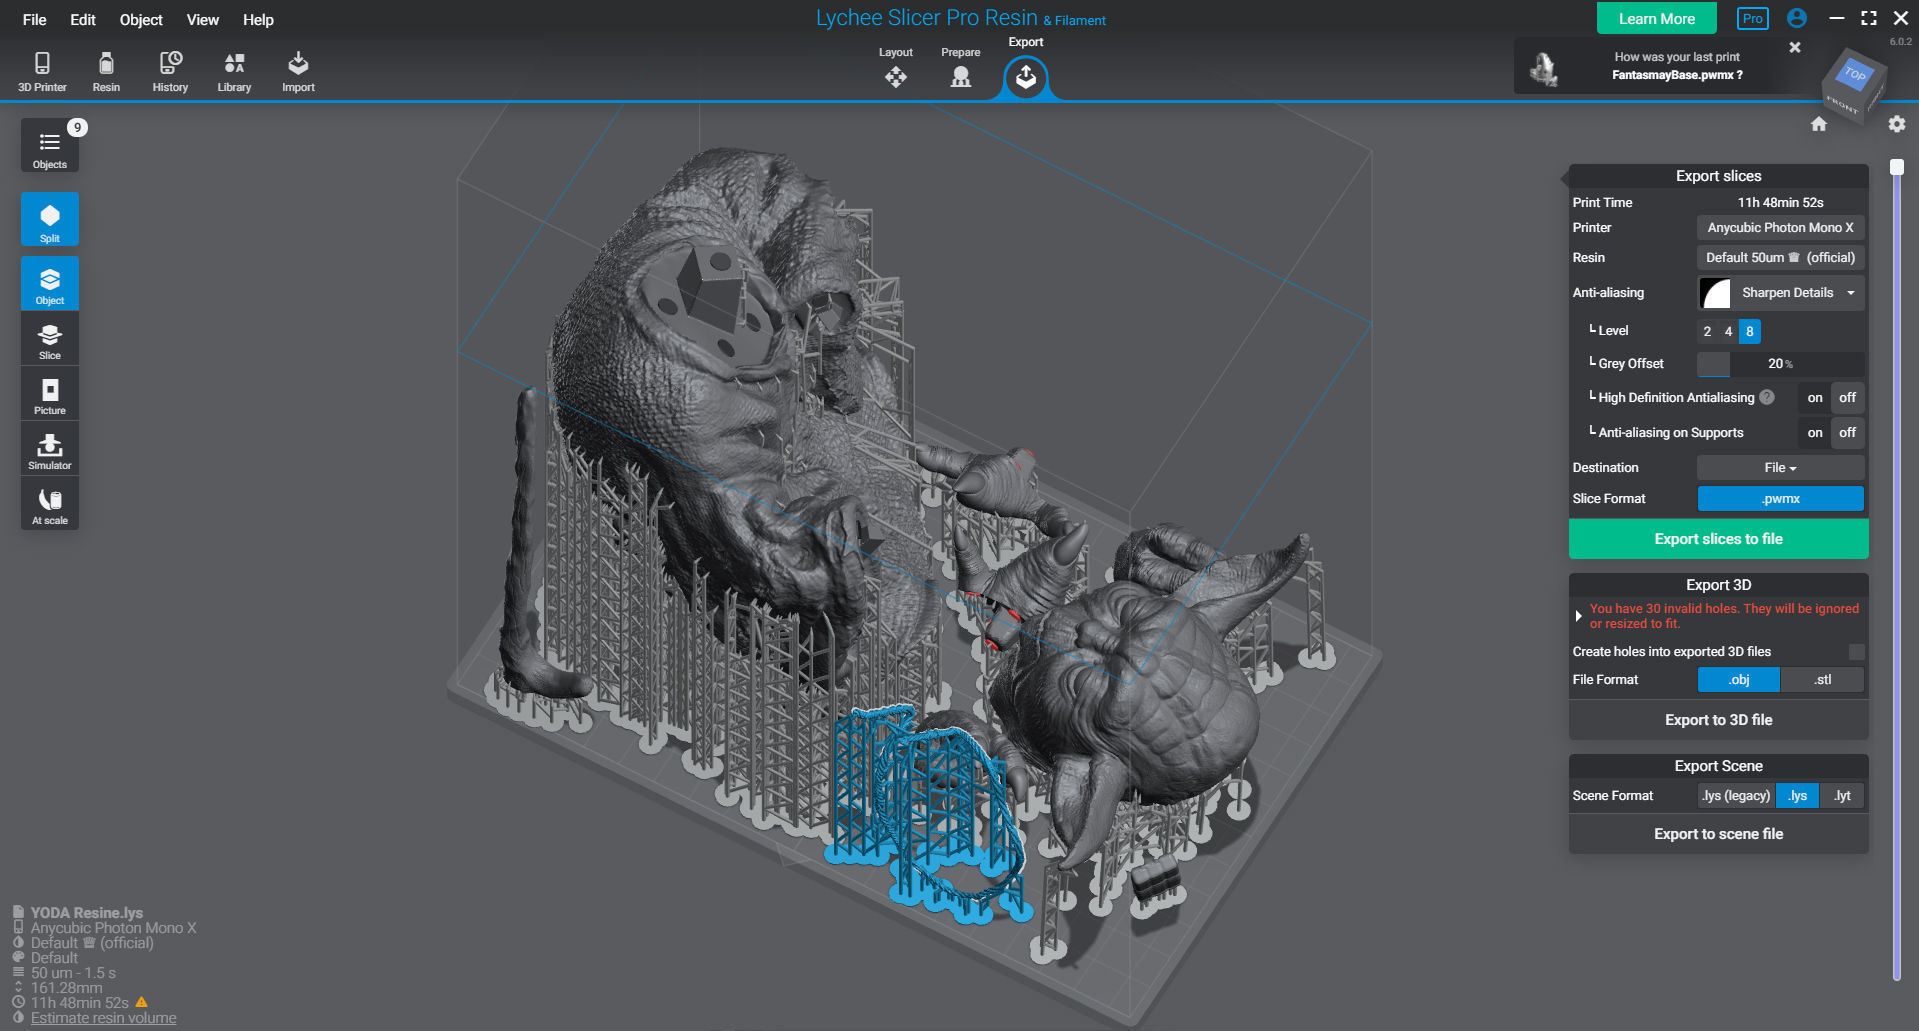Open the View menu

(203, 19)
